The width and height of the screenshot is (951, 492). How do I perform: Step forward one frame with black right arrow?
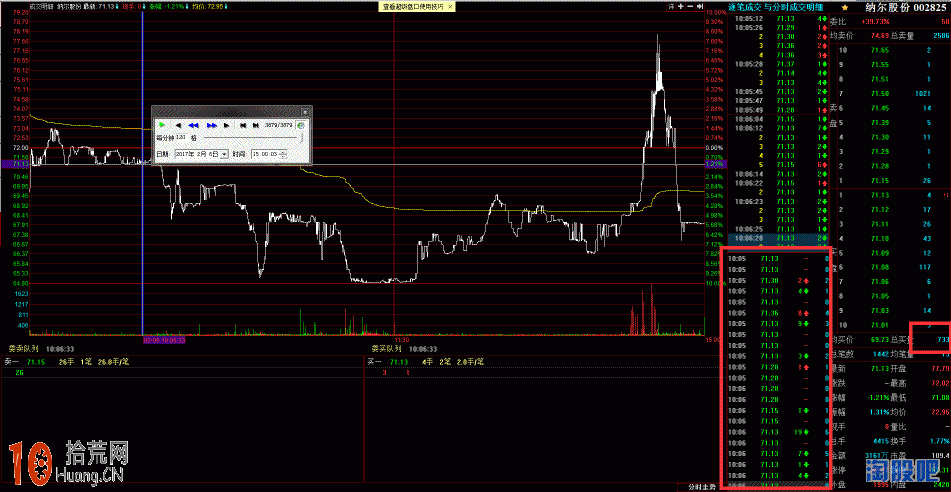point(226,125)
